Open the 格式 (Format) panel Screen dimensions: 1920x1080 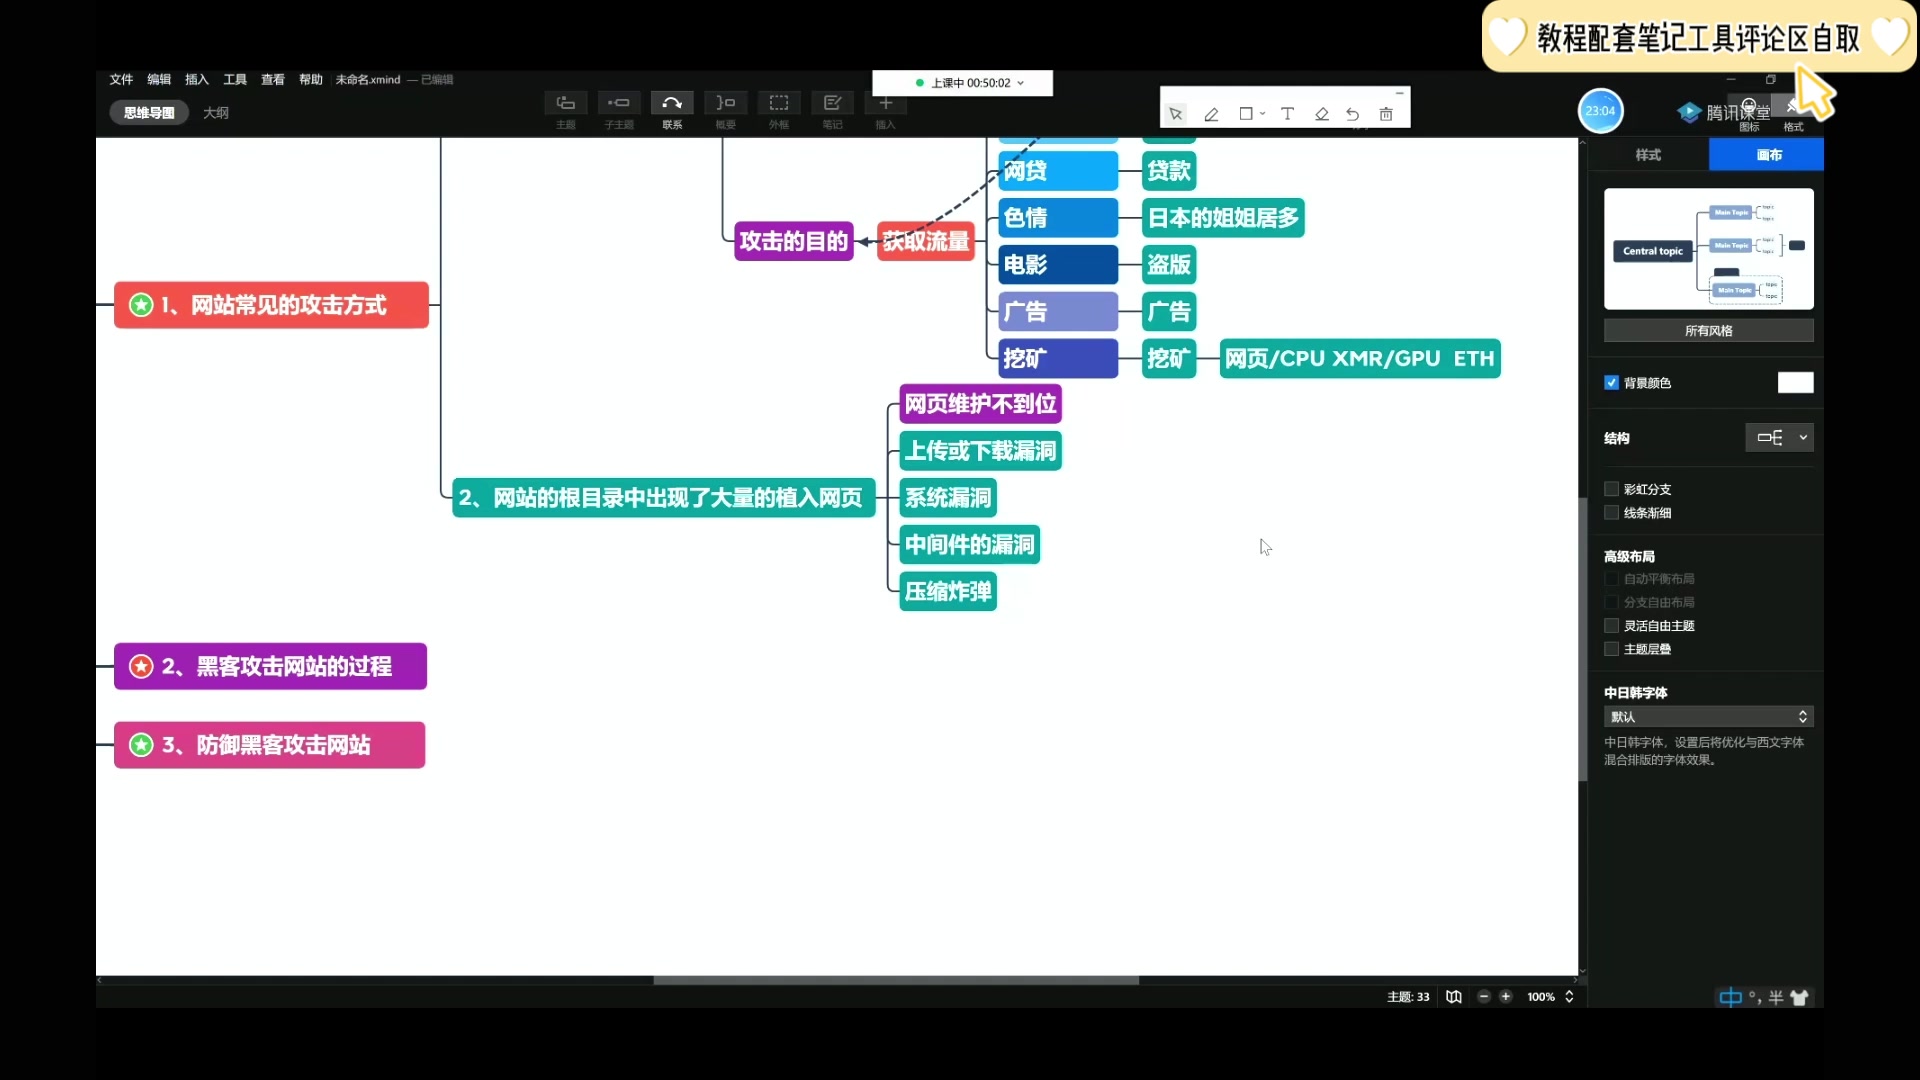point(1793,112)
